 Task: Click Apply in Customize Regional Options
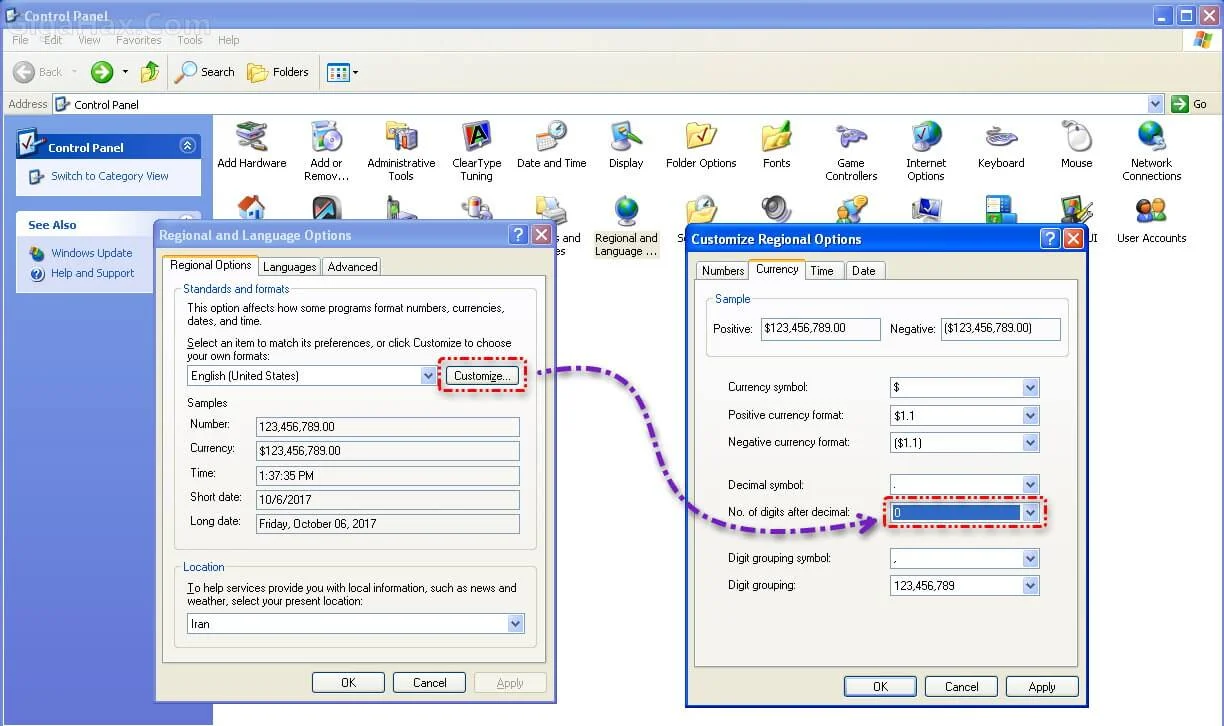(1041, 687)
